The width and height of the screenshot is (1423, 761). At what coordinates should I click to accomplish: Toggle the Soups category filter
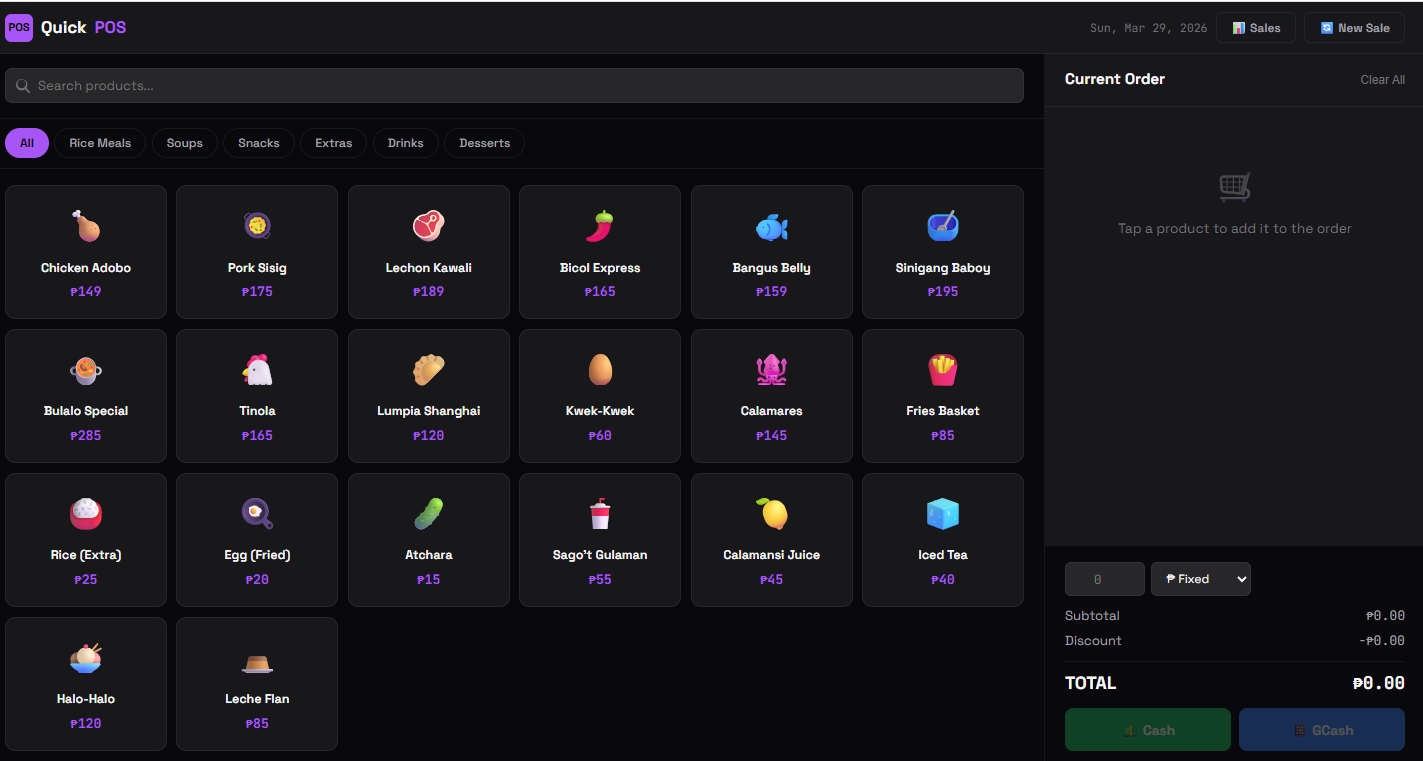pos(184,143)
